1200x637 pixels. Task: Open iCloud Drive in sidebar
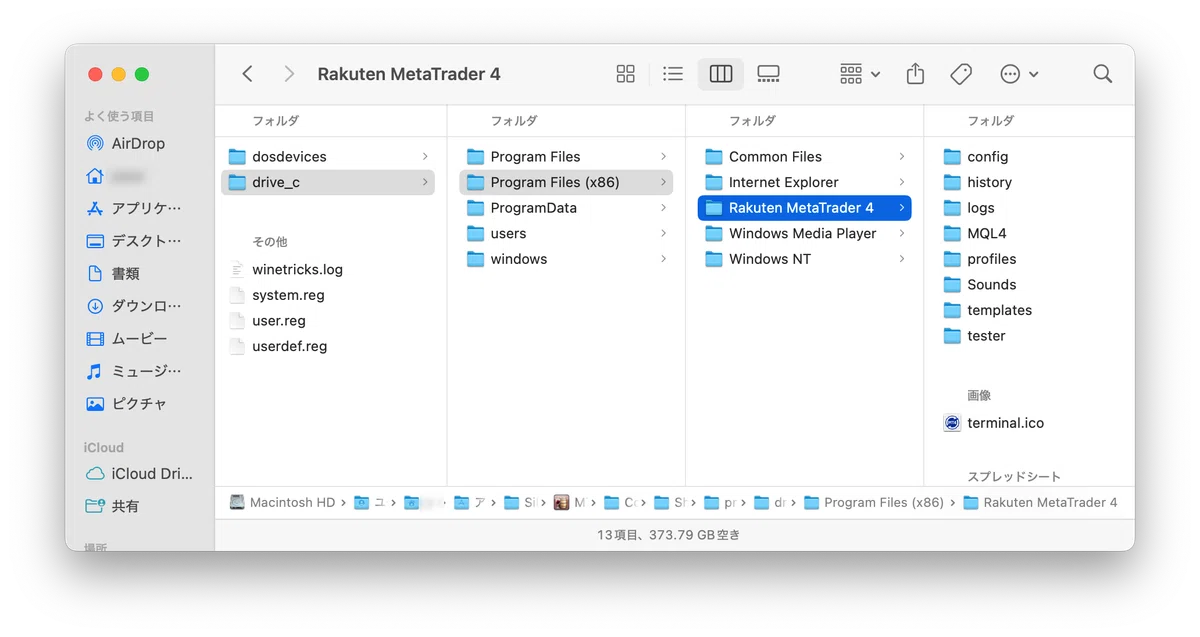[139, 474]
